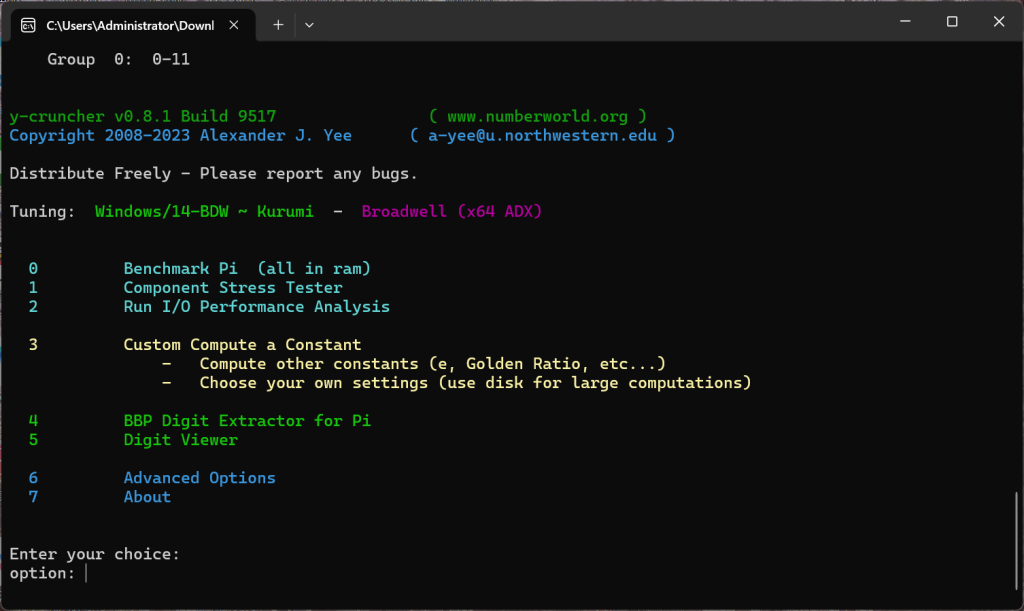Click the www.numberworld.org address

(537, 116)
